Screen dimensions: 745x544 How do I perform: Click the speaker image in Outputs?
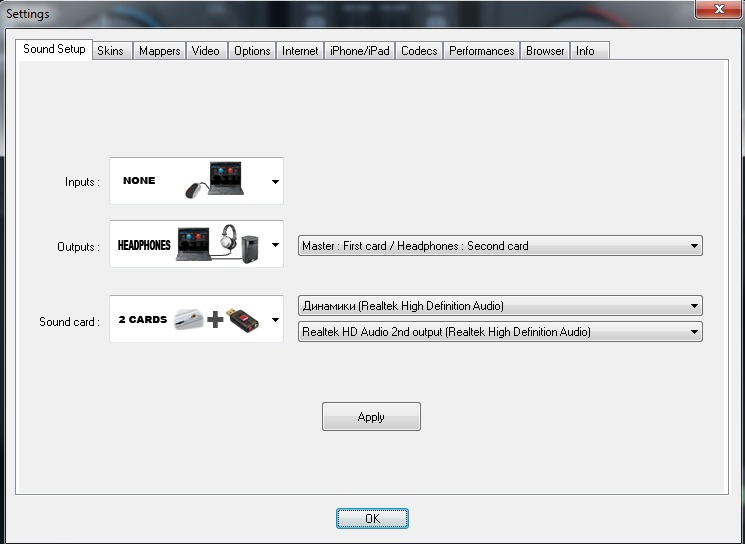pos(250,249)
